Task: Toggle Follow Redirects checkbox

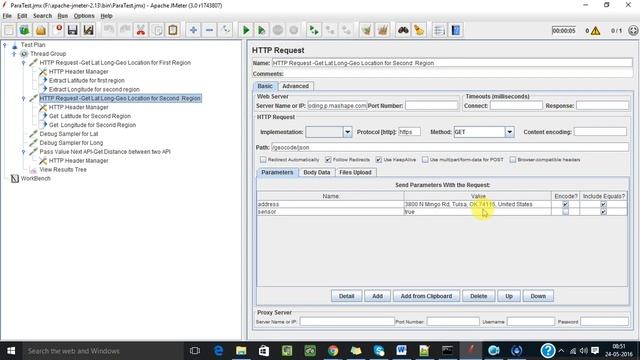Action: tap(328, 160)
